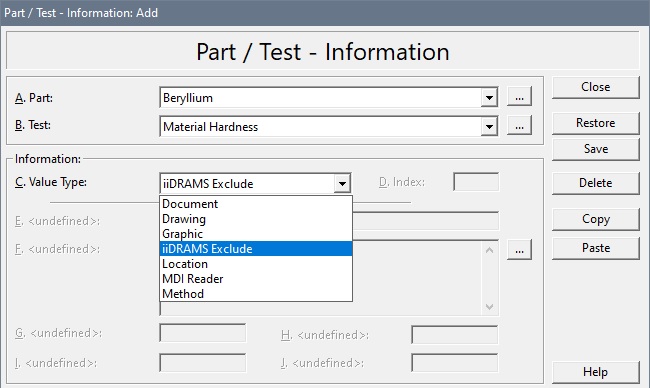This screenshot has height=388, width=650.
Task: Click the Delete button
Action: click(596, 183)
